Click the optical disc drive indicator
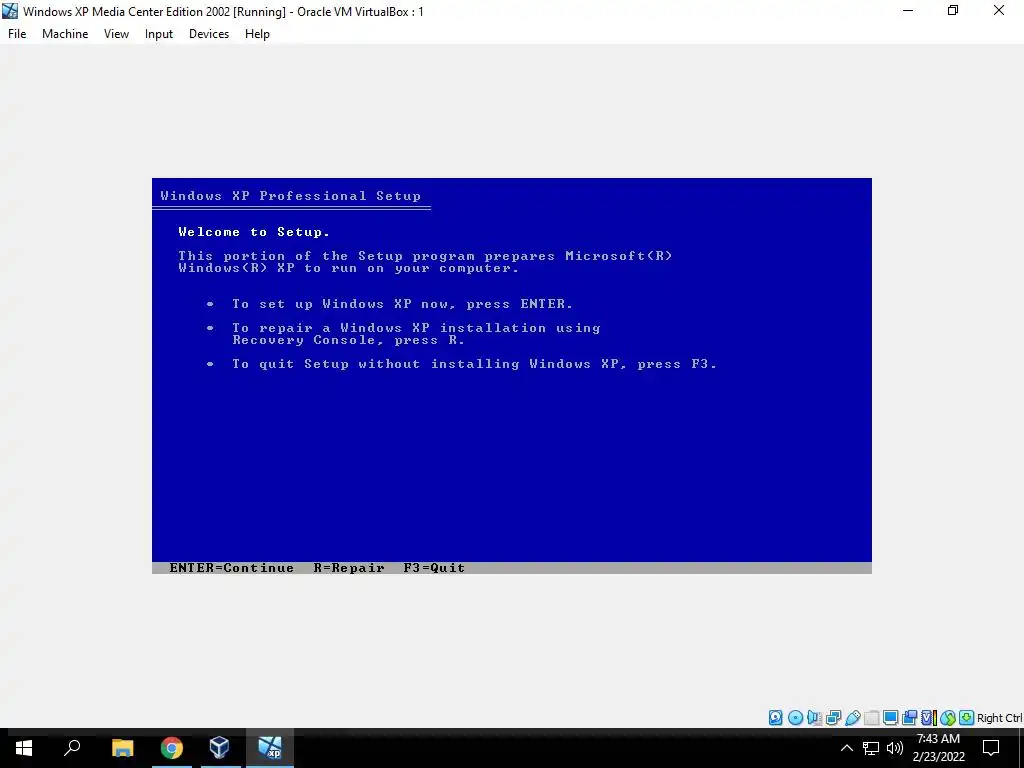The height and width of the screenshot is (768, 1024). (795, 718)
